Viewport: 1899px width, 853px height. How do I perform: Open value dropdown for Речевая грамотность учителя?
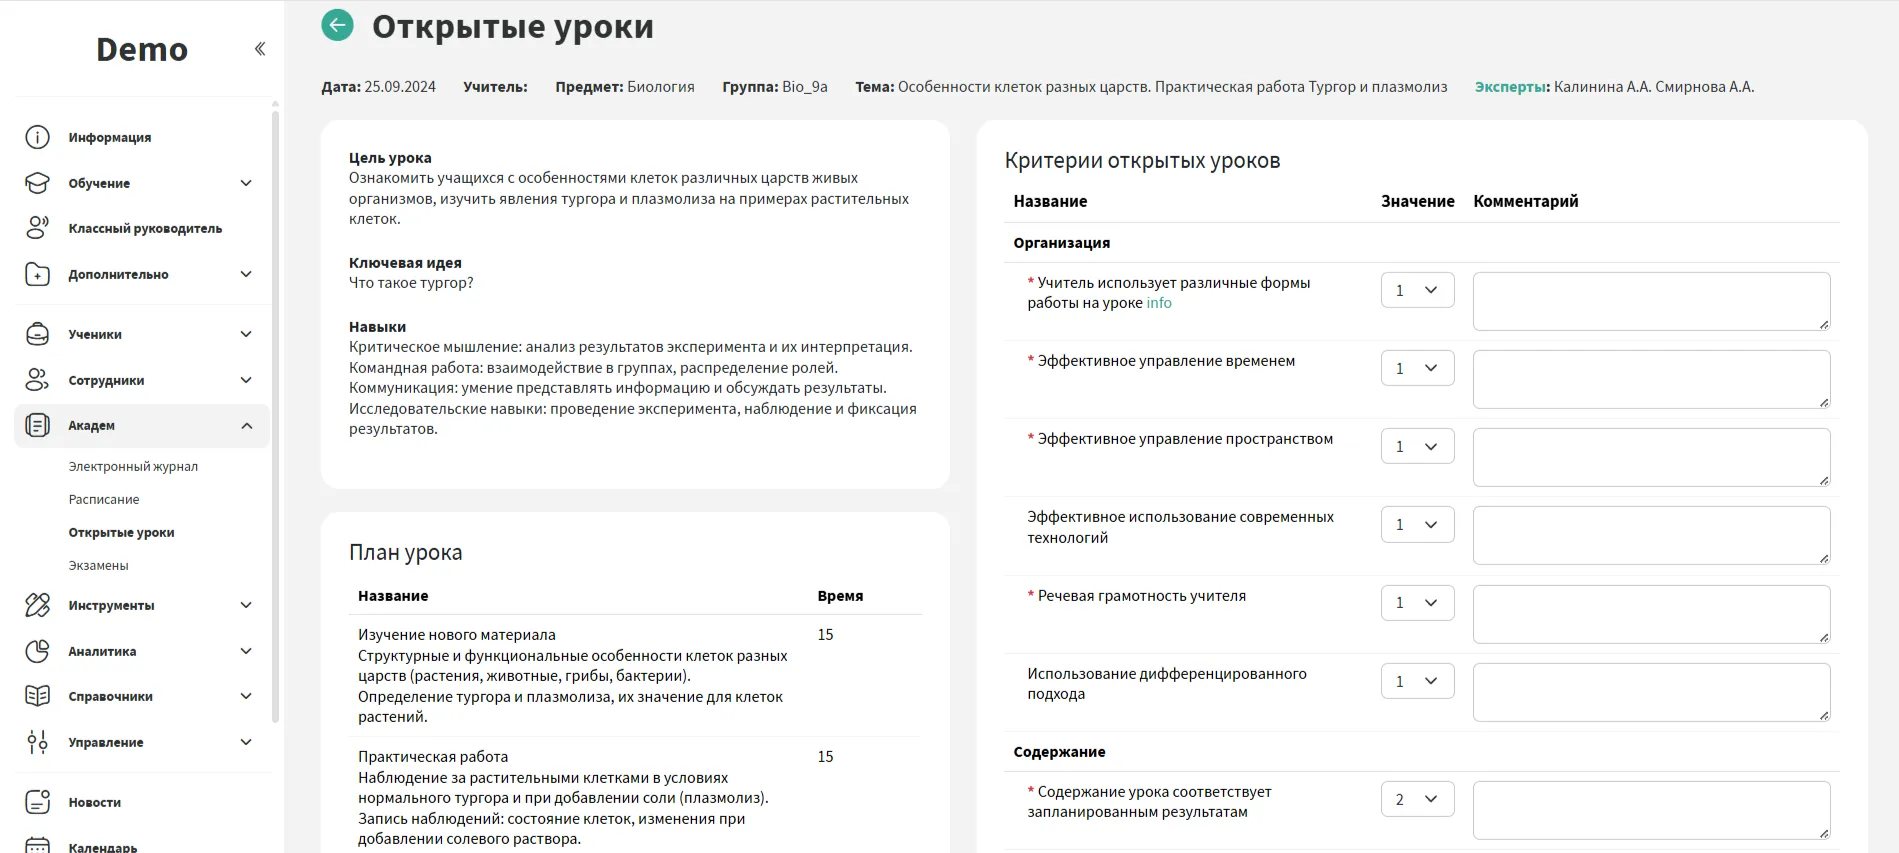(1417, 603)
